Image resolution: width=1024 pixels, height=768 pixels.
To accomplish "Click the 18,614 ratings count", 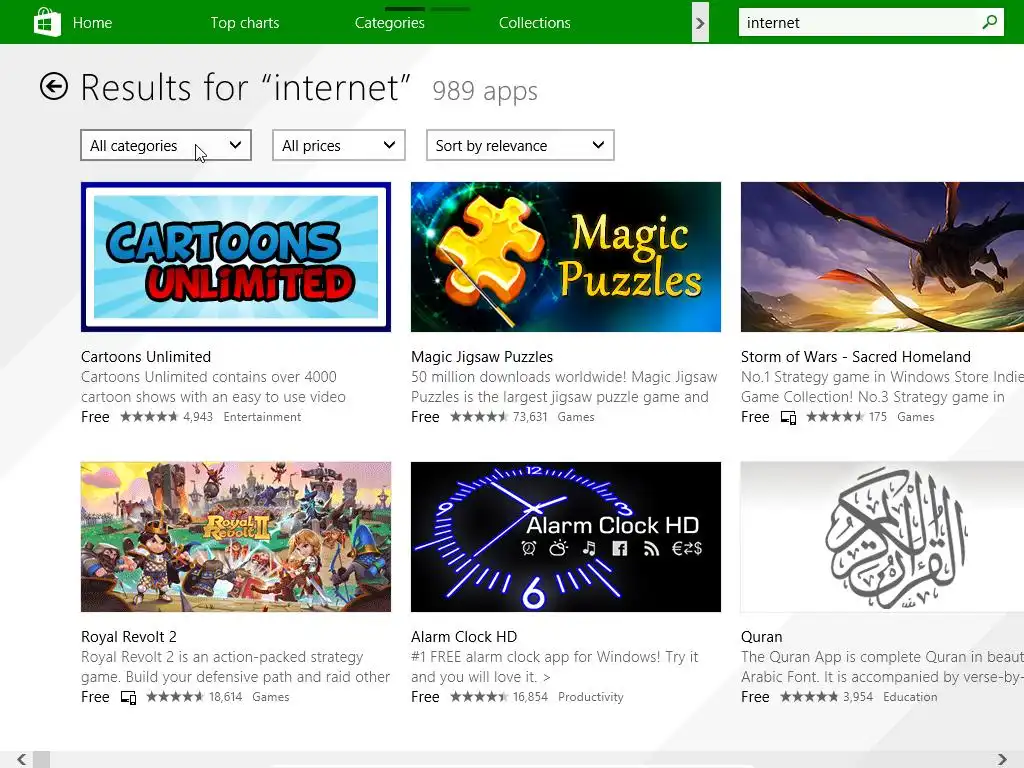I will click(x=225, y=697).
